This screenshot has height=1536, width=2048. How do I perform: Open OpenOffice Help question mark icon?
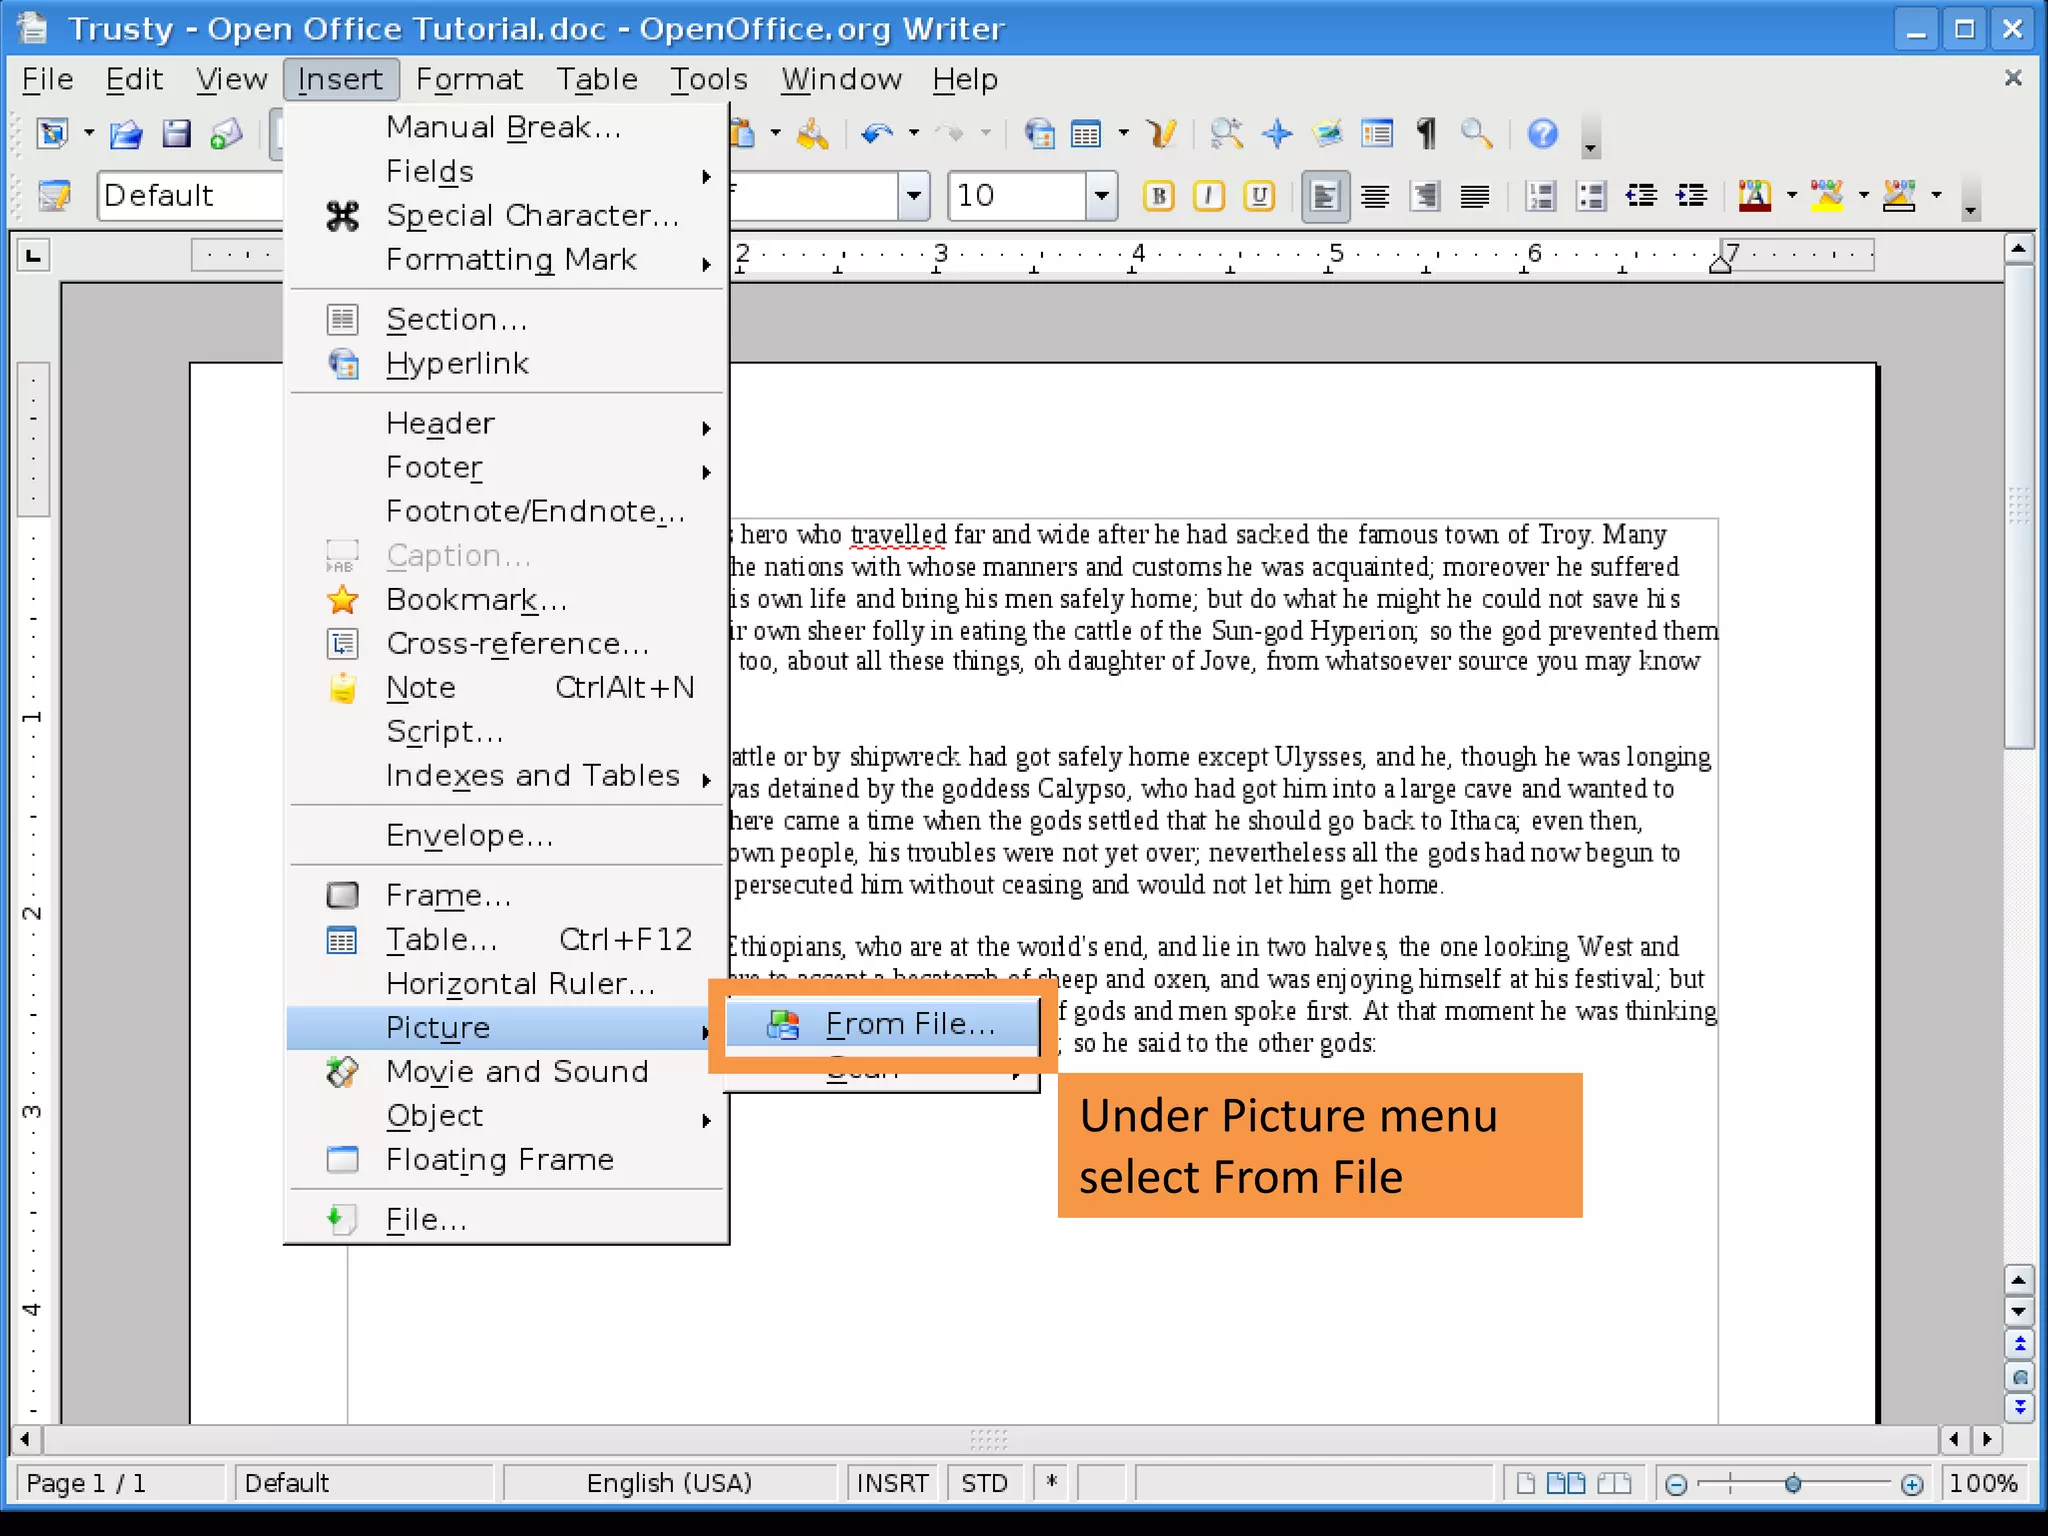coord(1543,133)
